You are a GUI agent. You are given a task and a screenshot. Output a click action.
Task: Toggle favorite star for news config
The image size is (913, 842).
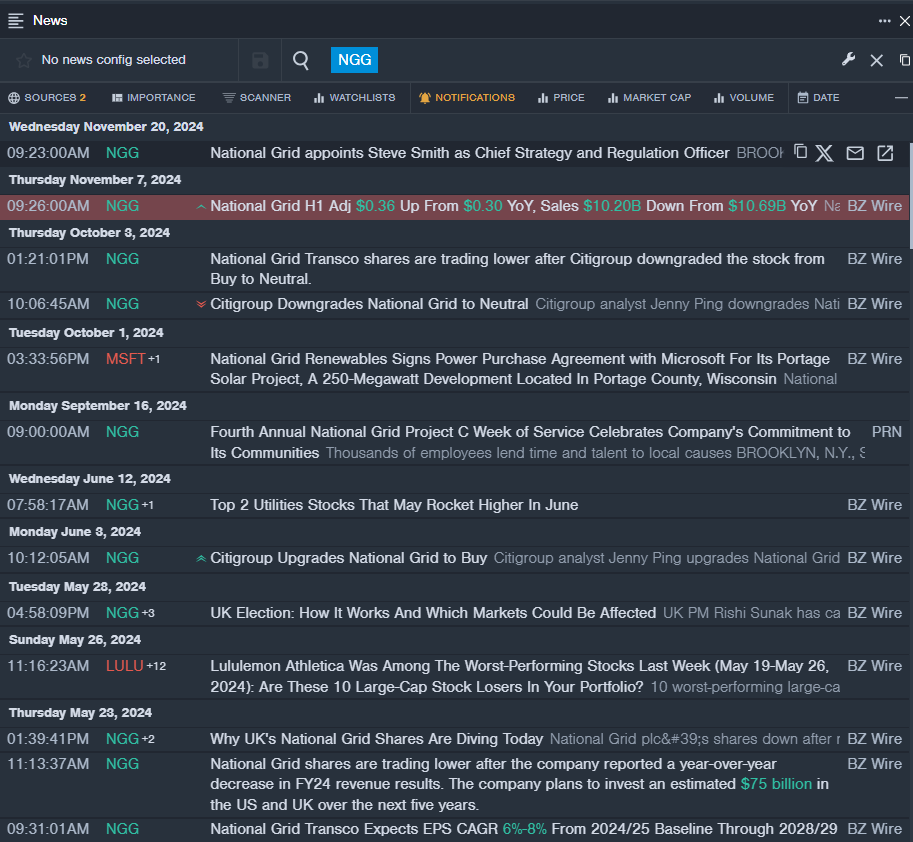(24, 60)
